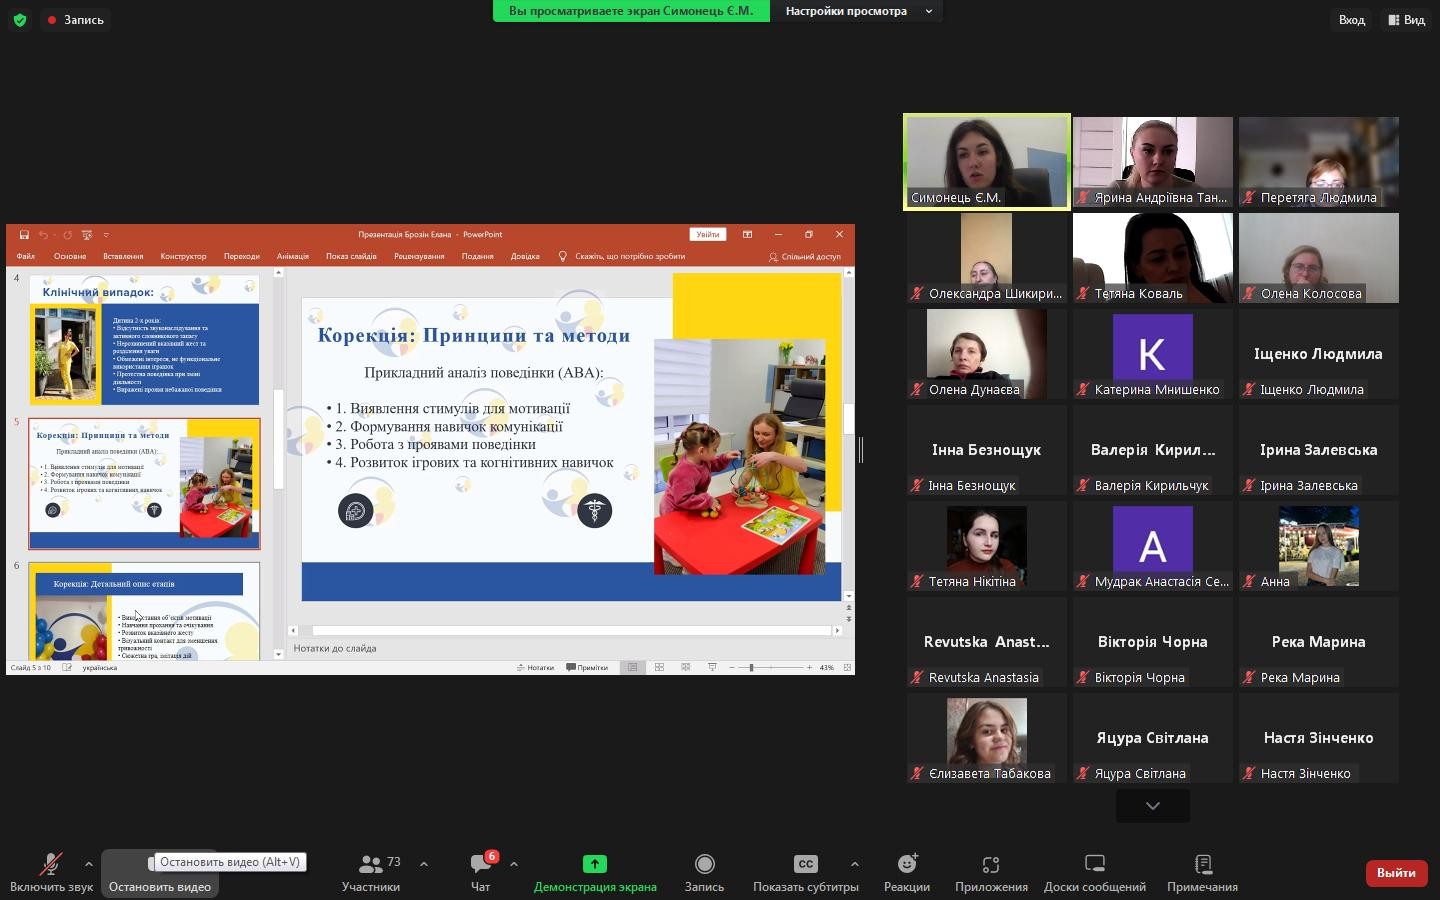Viewport: 1440px width, 900px height.
Task: Open Участники participants panel
Action: click(371, 873)
